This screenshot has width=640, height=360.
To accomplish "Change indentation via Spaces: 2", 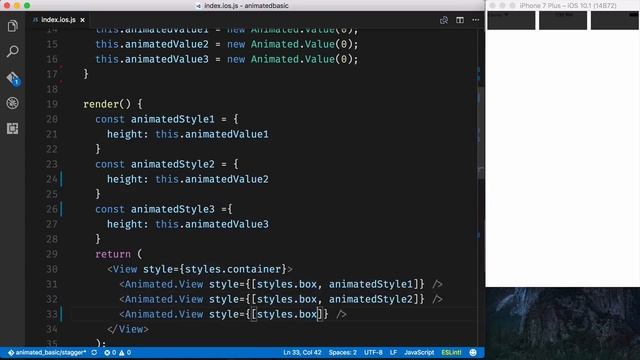I will [342, 352].
